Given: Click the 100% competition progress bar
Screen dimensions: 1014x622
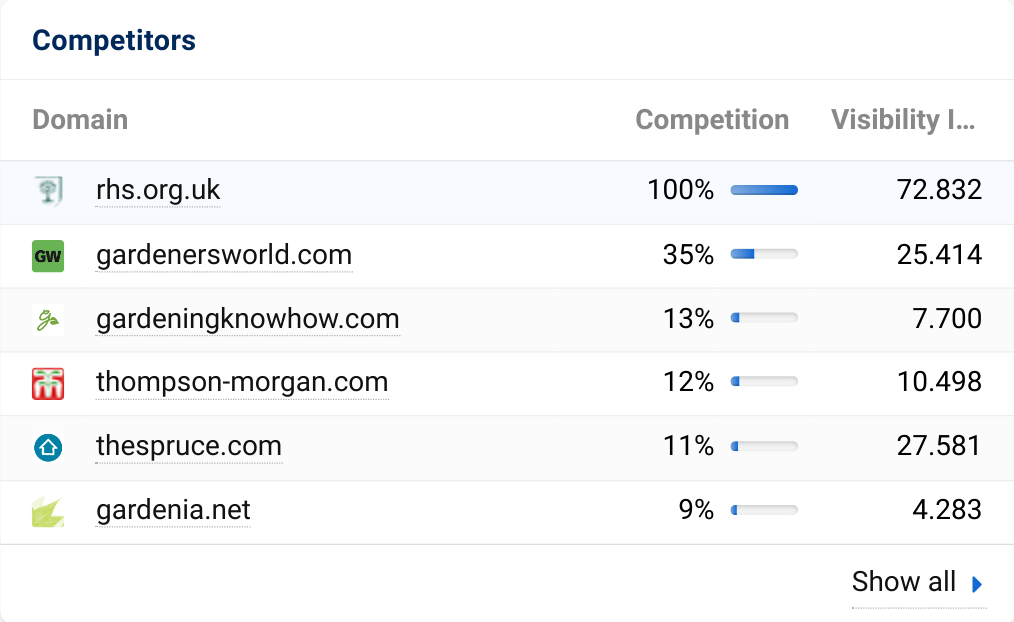Looking at the screenshot, I should (763, 189).
